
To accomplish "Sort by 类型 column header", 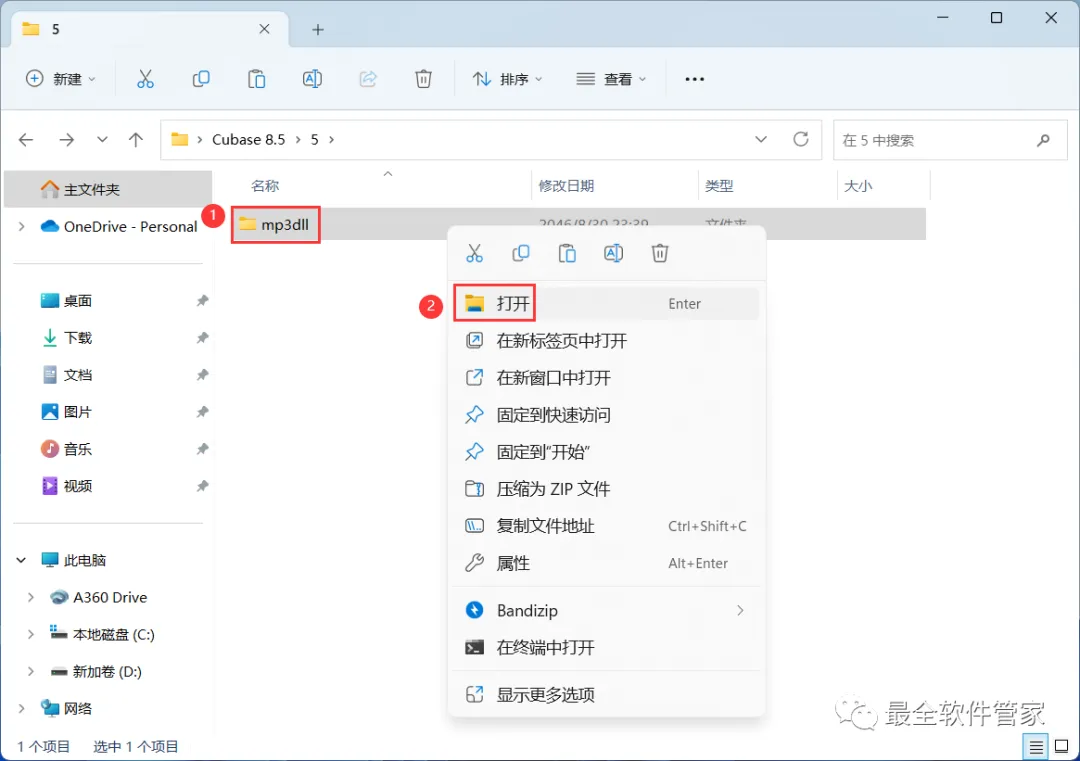I will coord(719,186).
